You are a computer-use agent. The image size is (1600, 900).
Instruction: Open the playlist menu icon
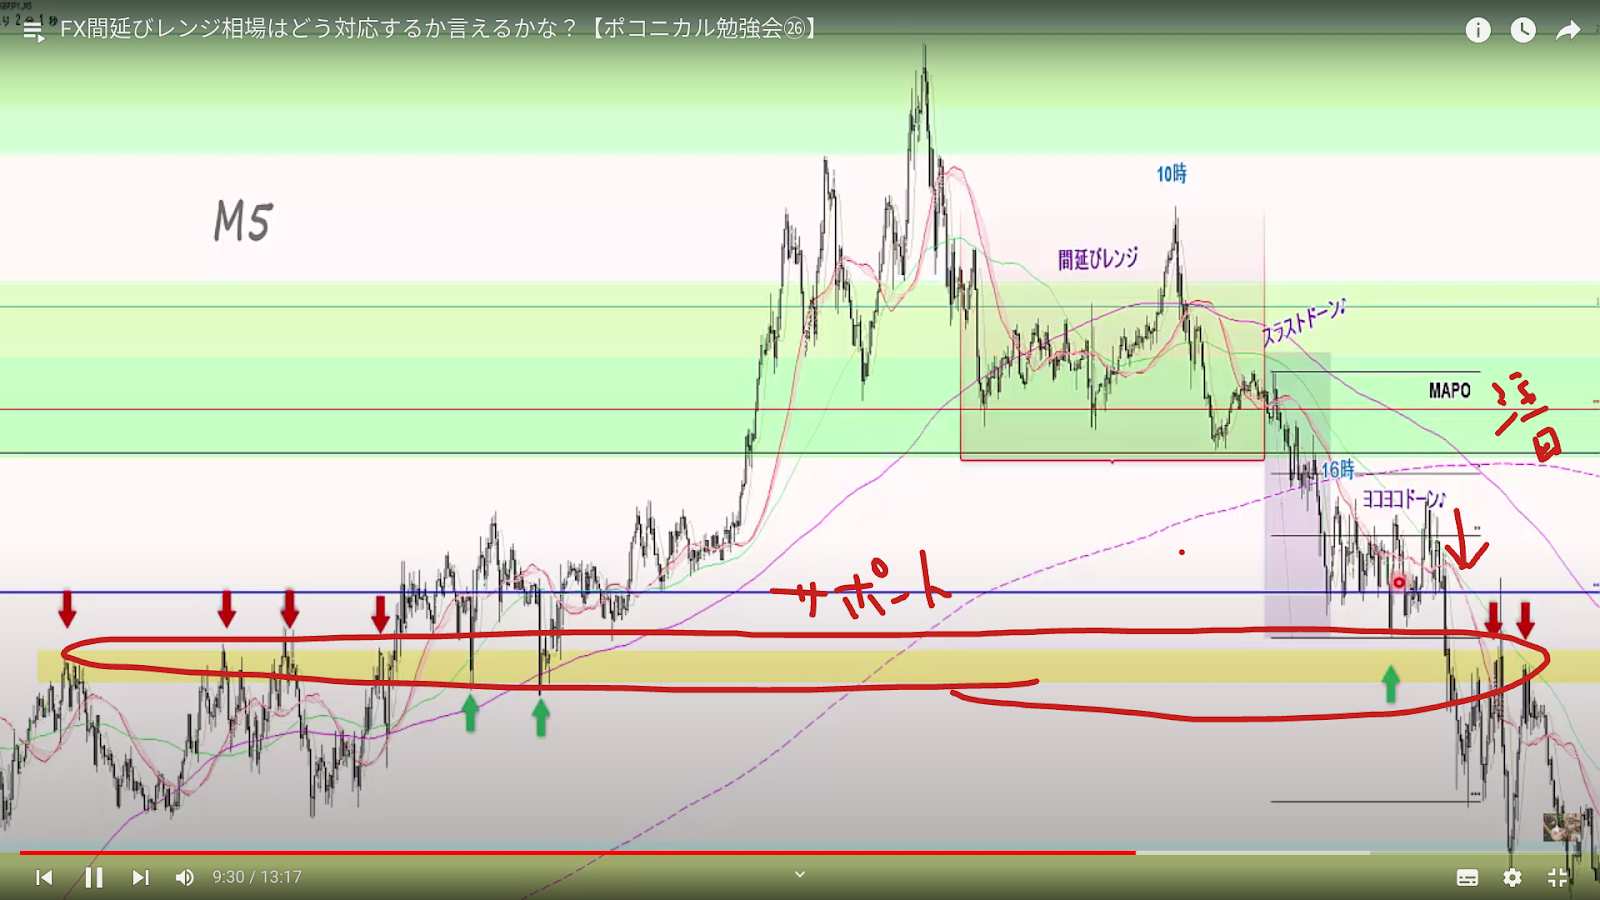[33, 31]
